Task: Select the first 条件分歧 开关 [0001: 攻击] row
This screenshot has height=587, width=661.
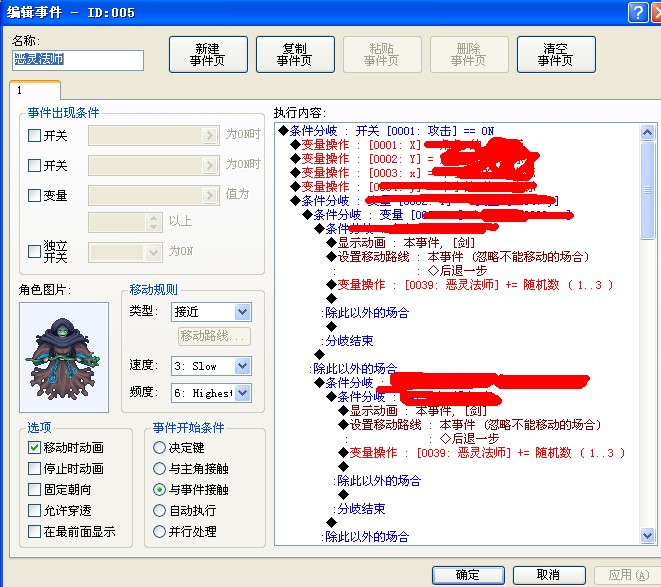Action: coord(386,131)
